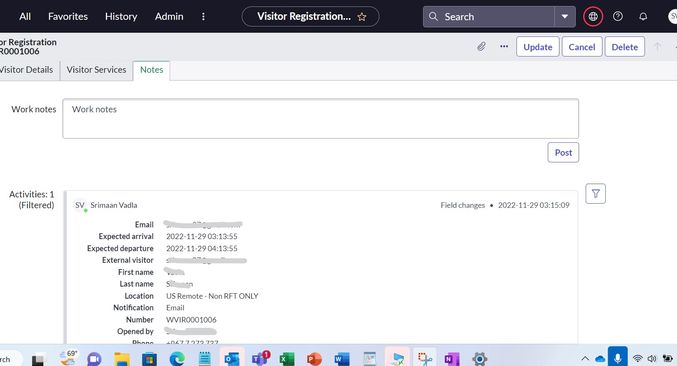Switch to the Visitor Details tab
The width and height of the screenshot is (677, 366).
click(x=27, y=70)
